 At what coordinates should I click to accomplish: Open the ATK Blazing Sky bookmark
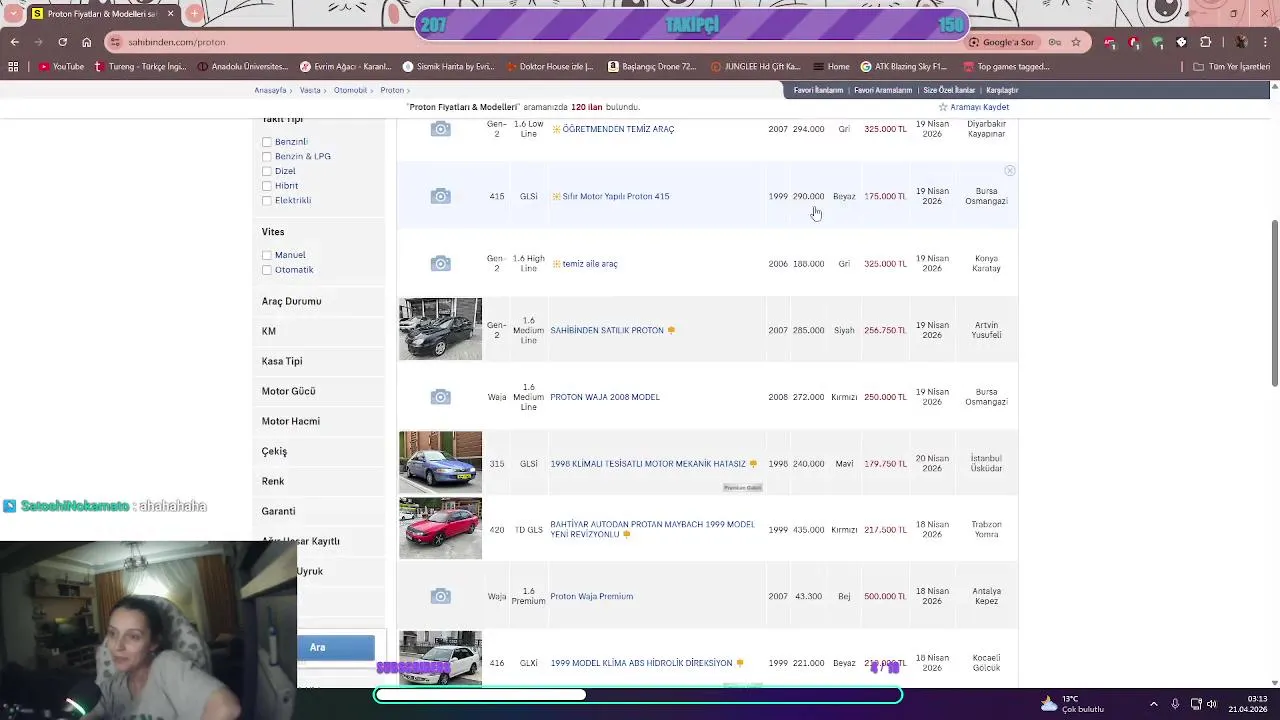[903, 67]
